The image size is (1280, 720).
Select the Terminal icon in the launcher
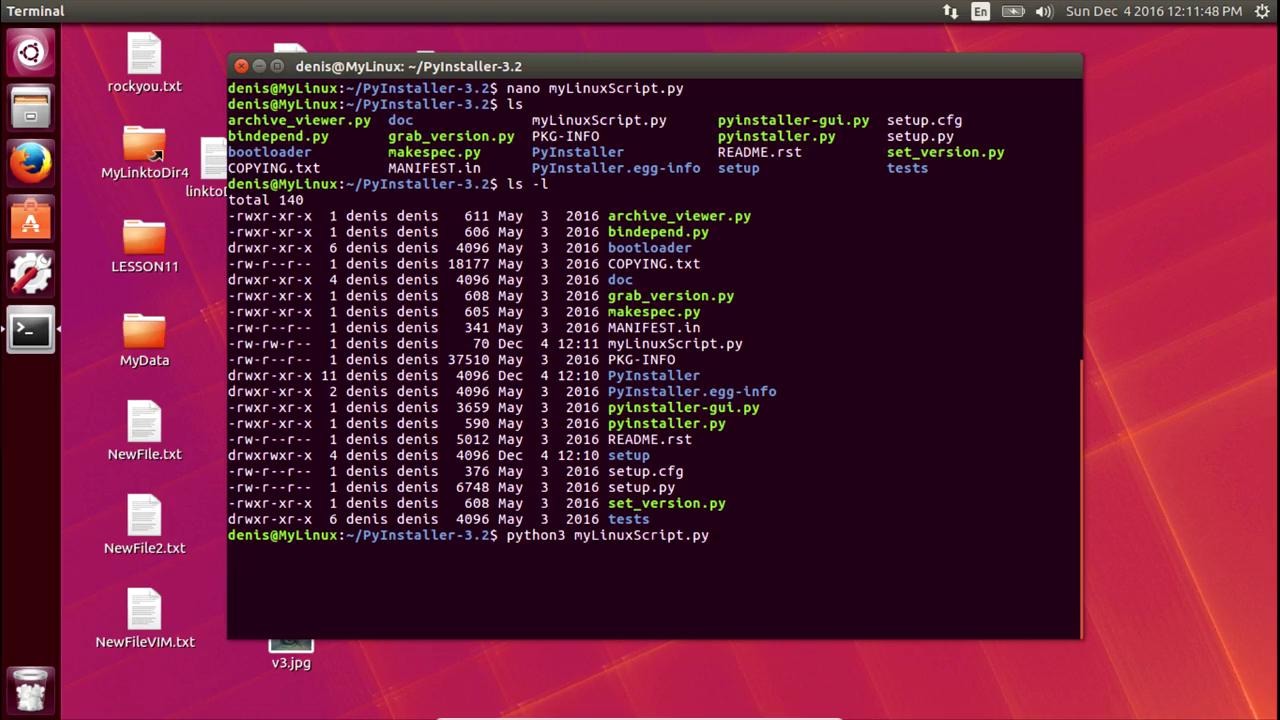coord(30,329)
